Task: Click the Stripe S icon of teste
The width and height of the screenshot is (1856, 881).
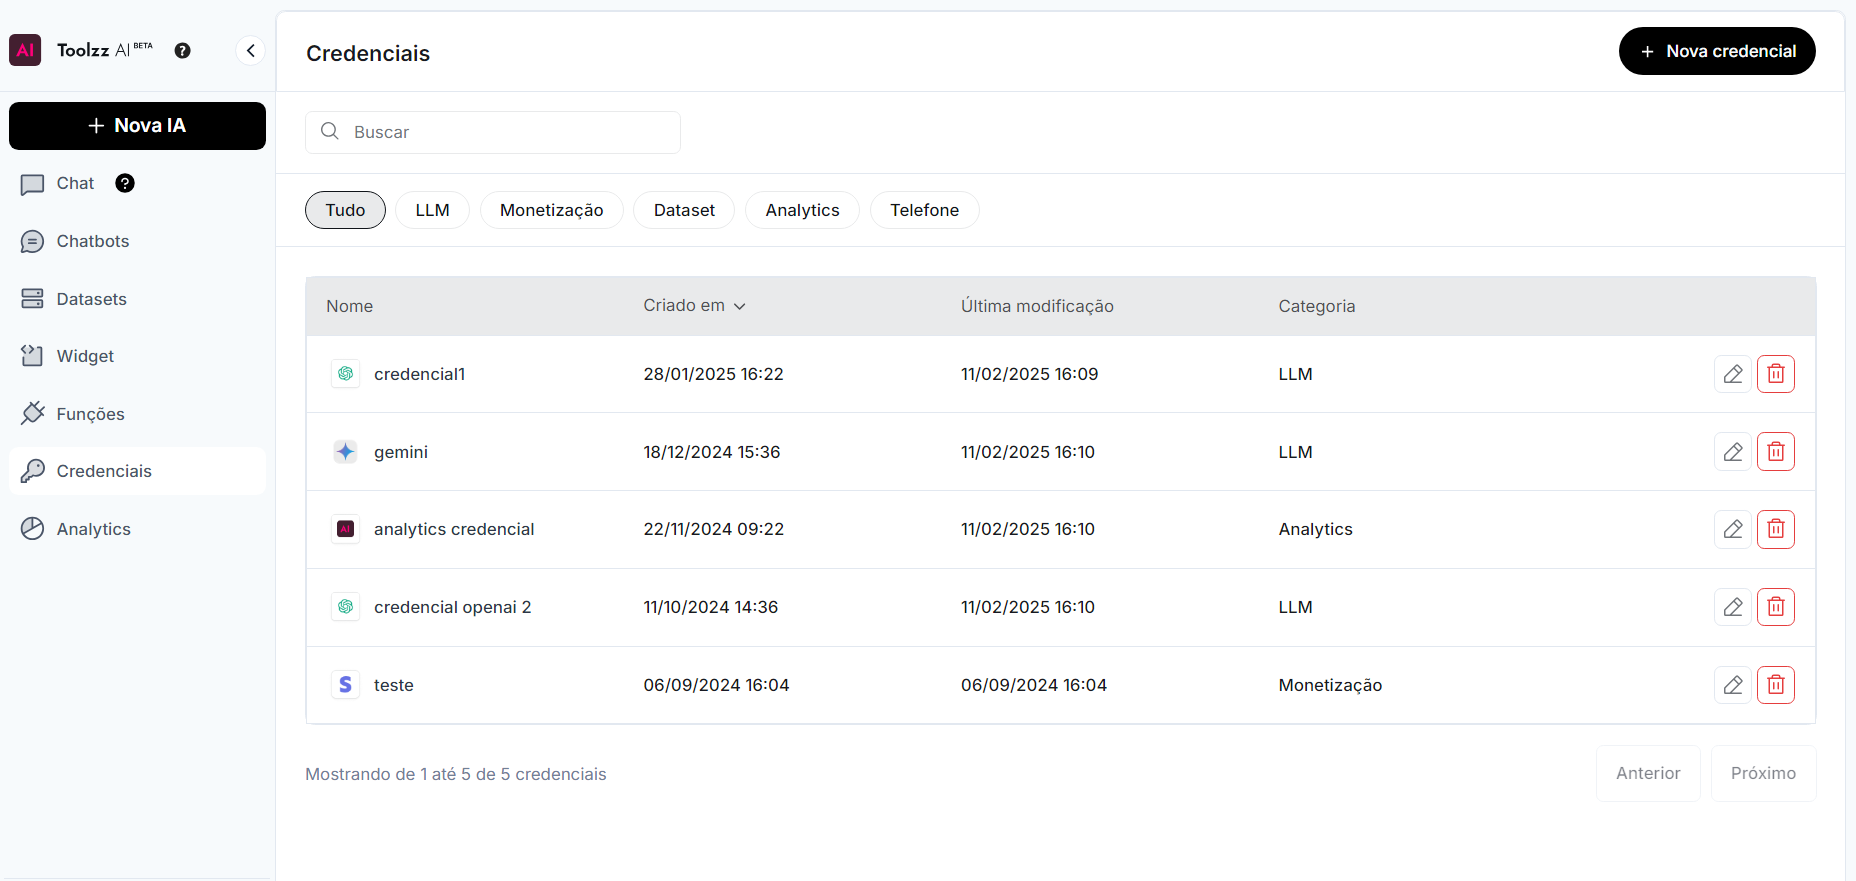Action: pos(345,685)
